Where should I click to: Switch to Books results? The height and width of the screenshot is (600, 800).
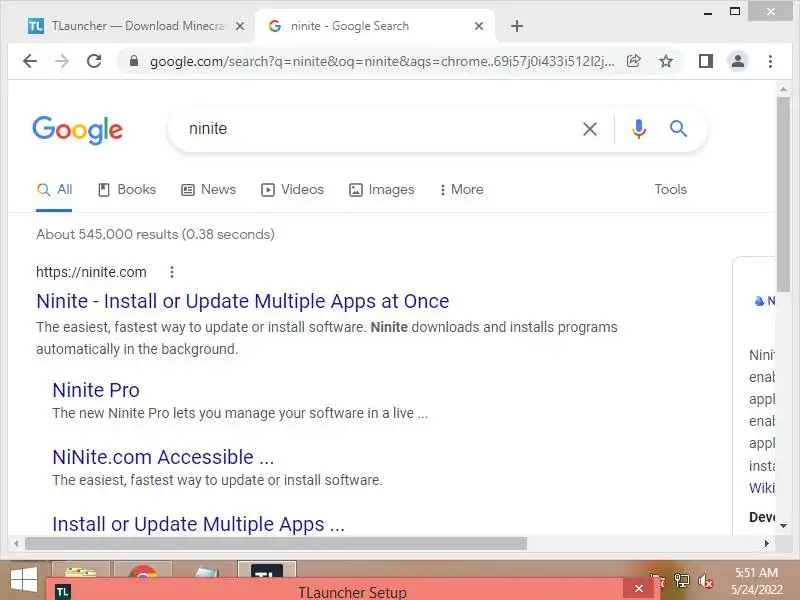[x=127, y=190]
